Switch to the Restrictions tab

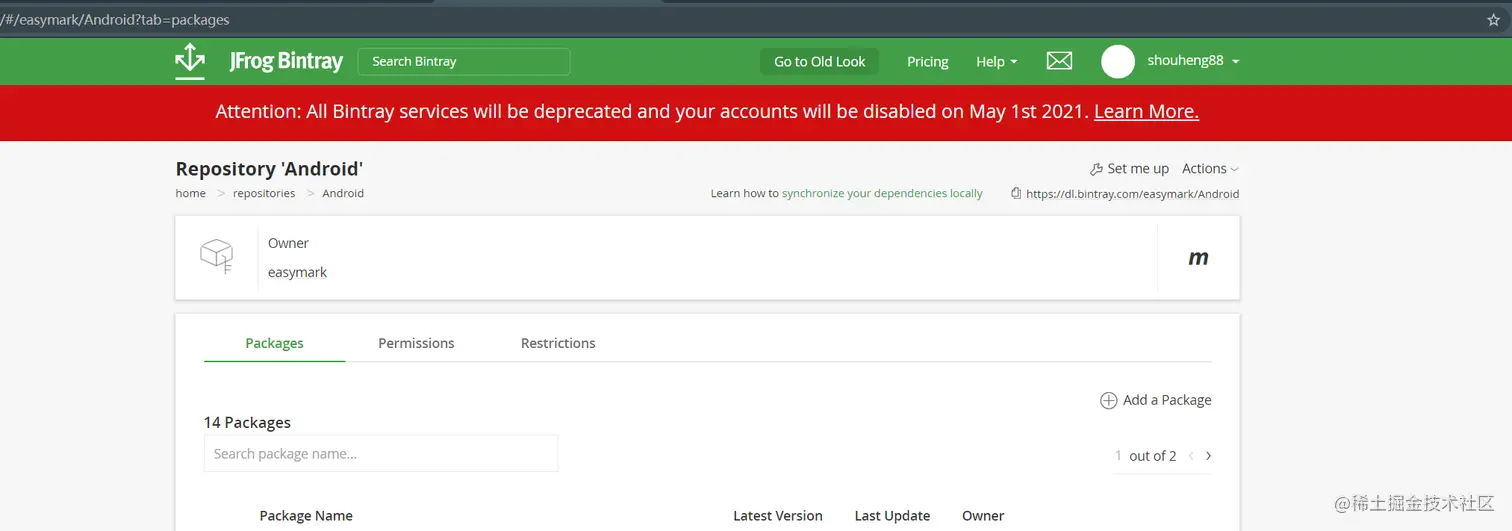558,343
